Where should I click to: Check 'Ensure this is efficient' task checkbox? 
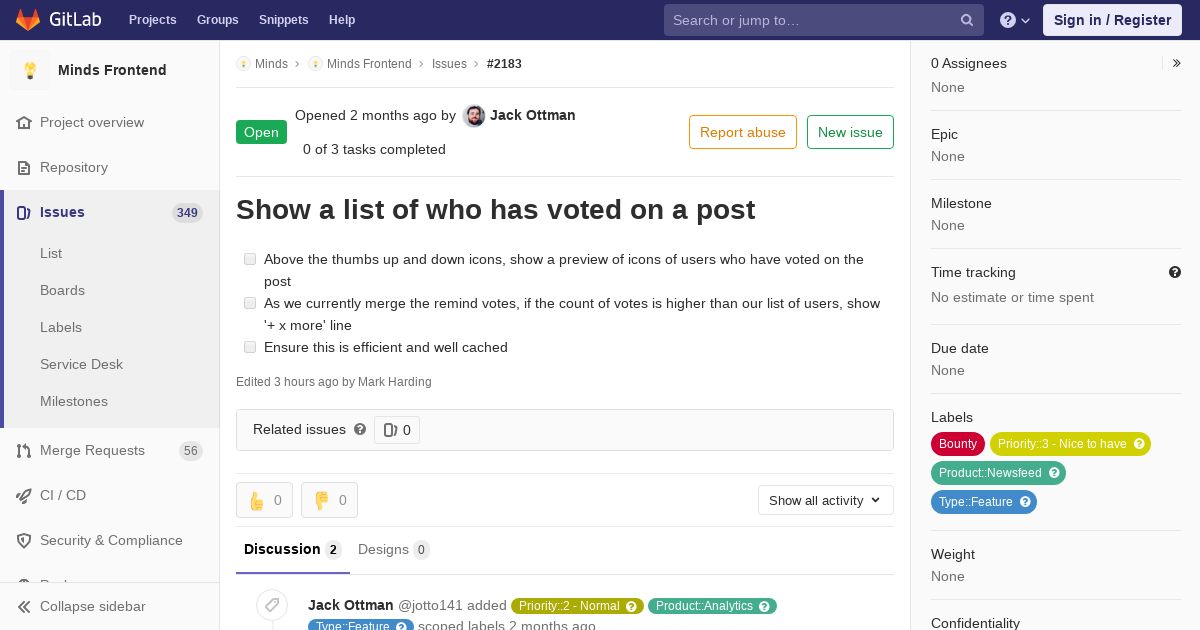[250, 347]
